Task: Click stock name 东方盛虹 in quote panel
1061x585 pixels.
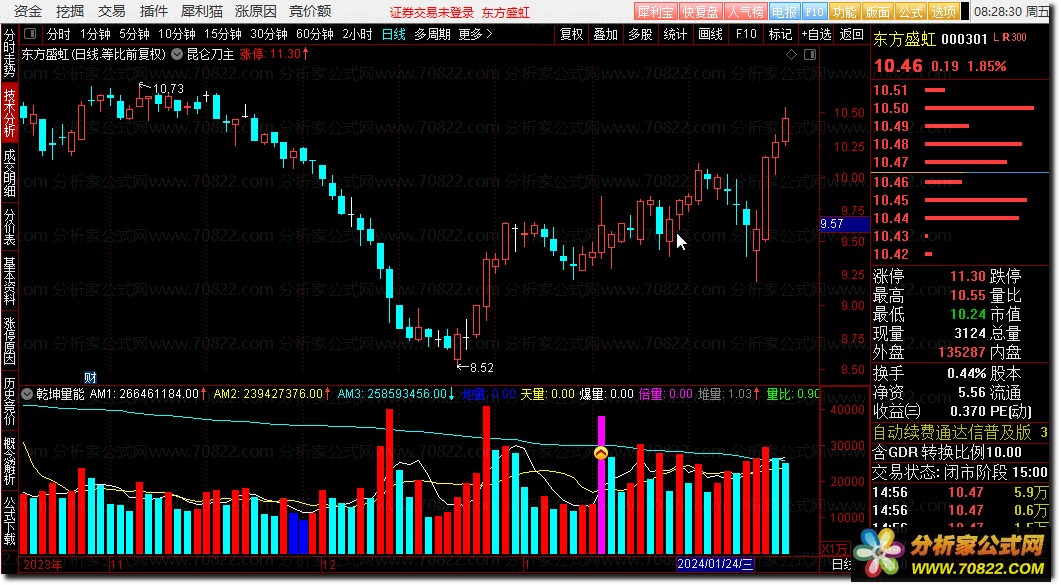Action: click(904, 39)
